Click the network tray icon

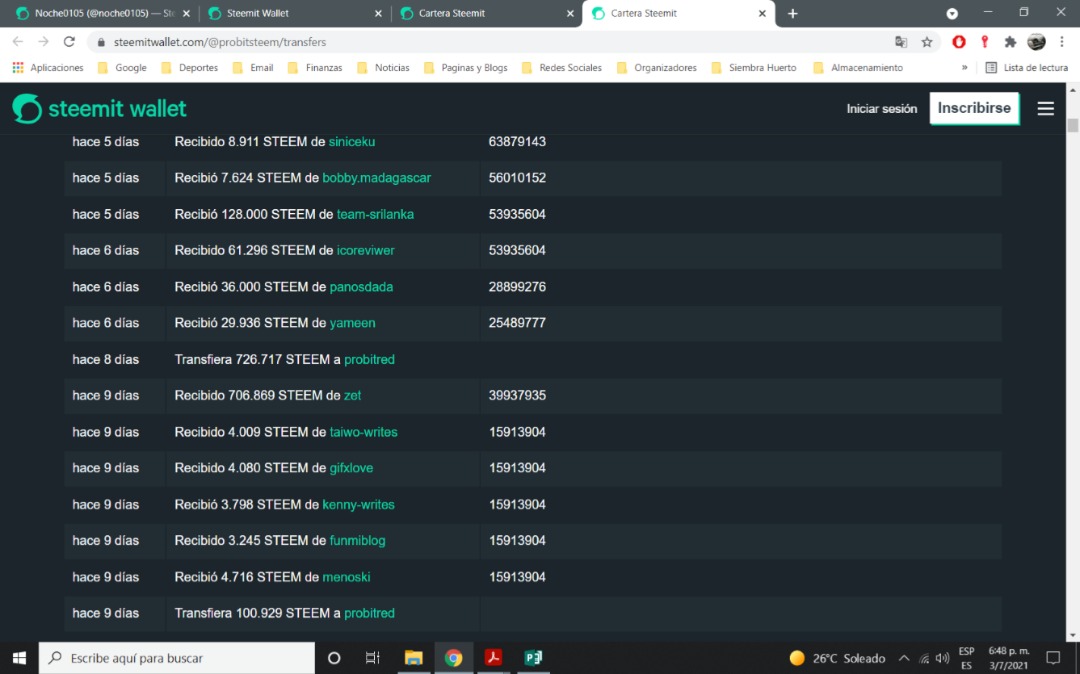924,659
